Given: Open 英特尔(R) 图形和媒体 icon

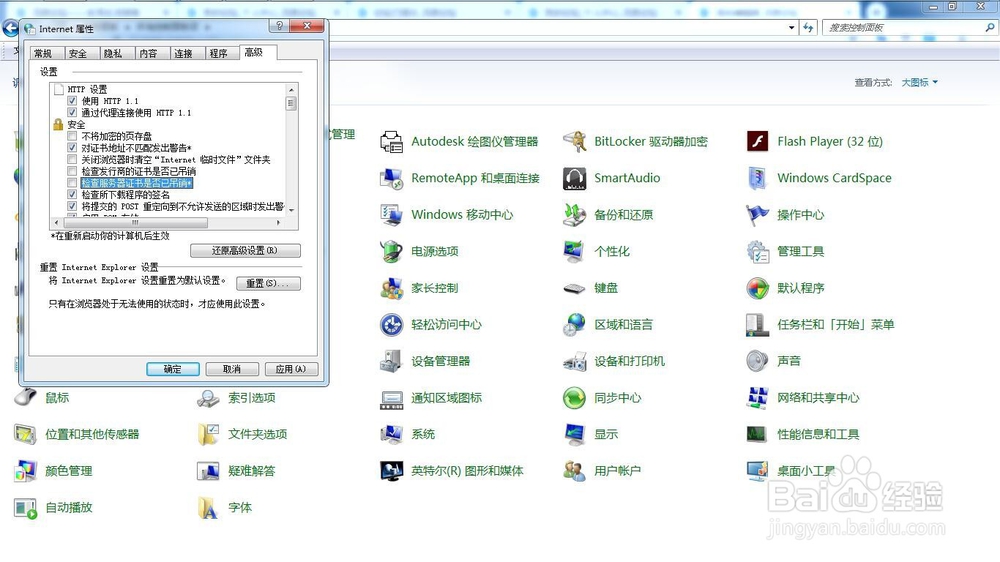Looking at the screenshot, I should (391, 471).
